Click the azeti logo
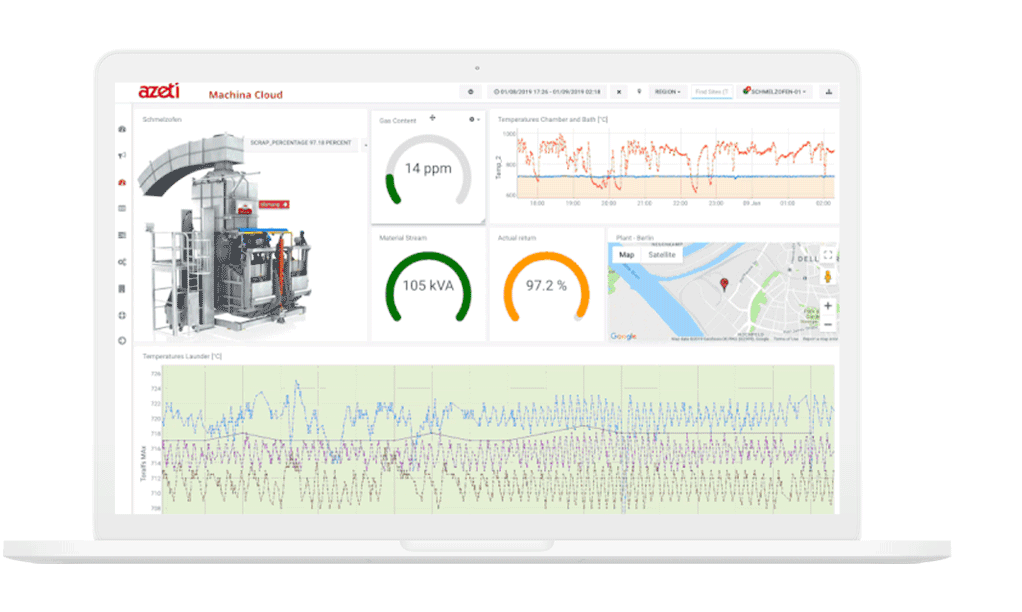The height and width of the screenshot is (612, 1022). point(158,91)
